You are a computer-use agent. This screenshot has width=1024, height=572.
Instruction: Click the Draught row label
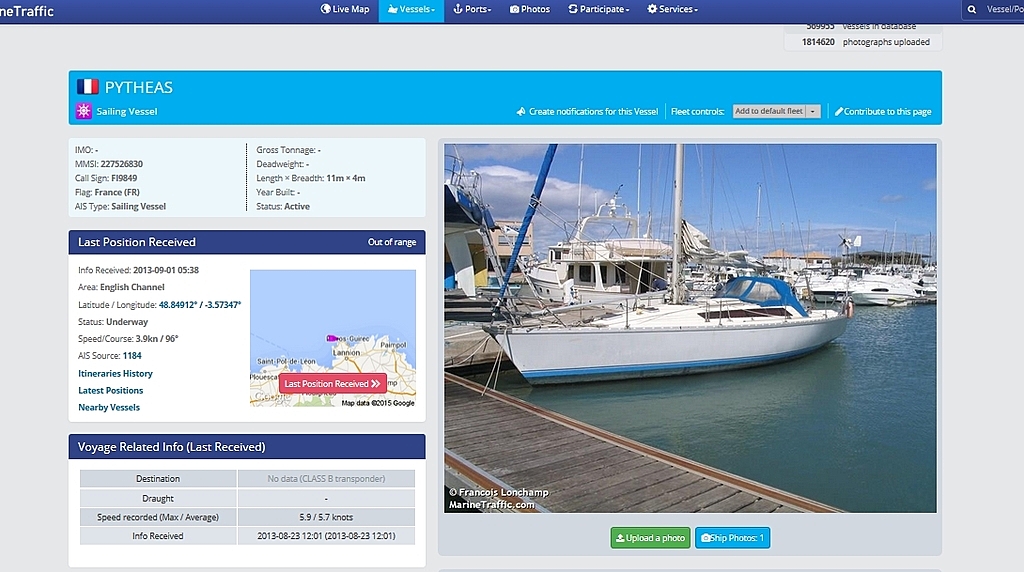[158, 498]
